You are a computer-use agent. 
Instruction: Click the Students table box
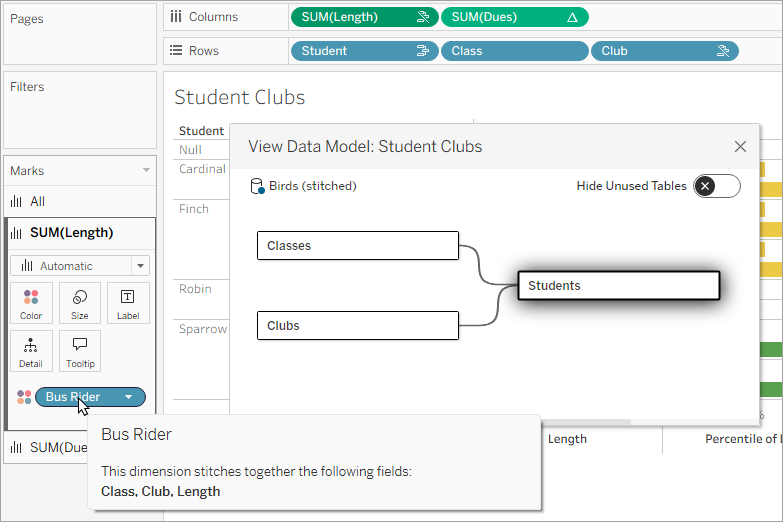point(618,285)
